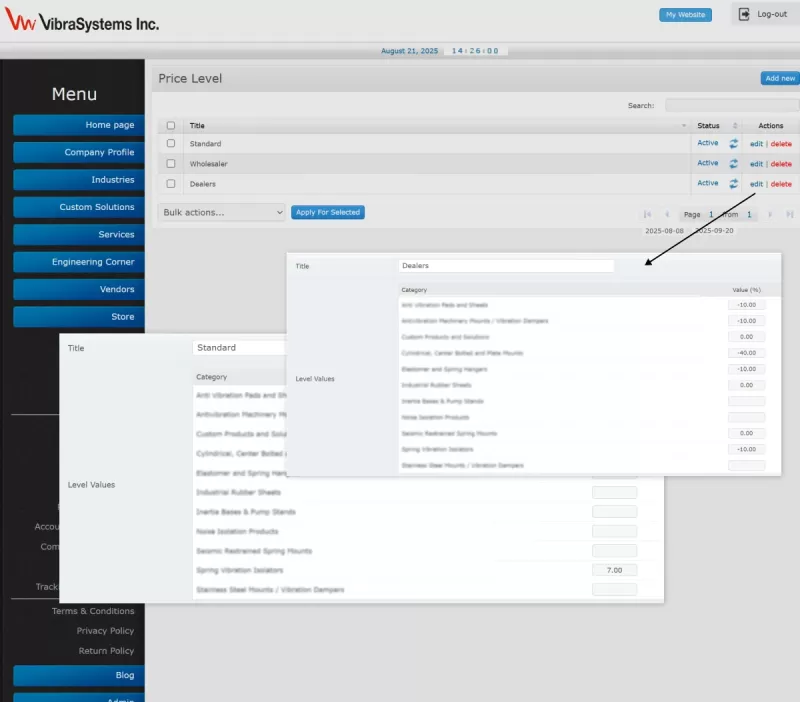Click the Search input field
Image resolution: width=800 pixels, height=702 pixels.
pyautogui.click(x=731, y=105)
